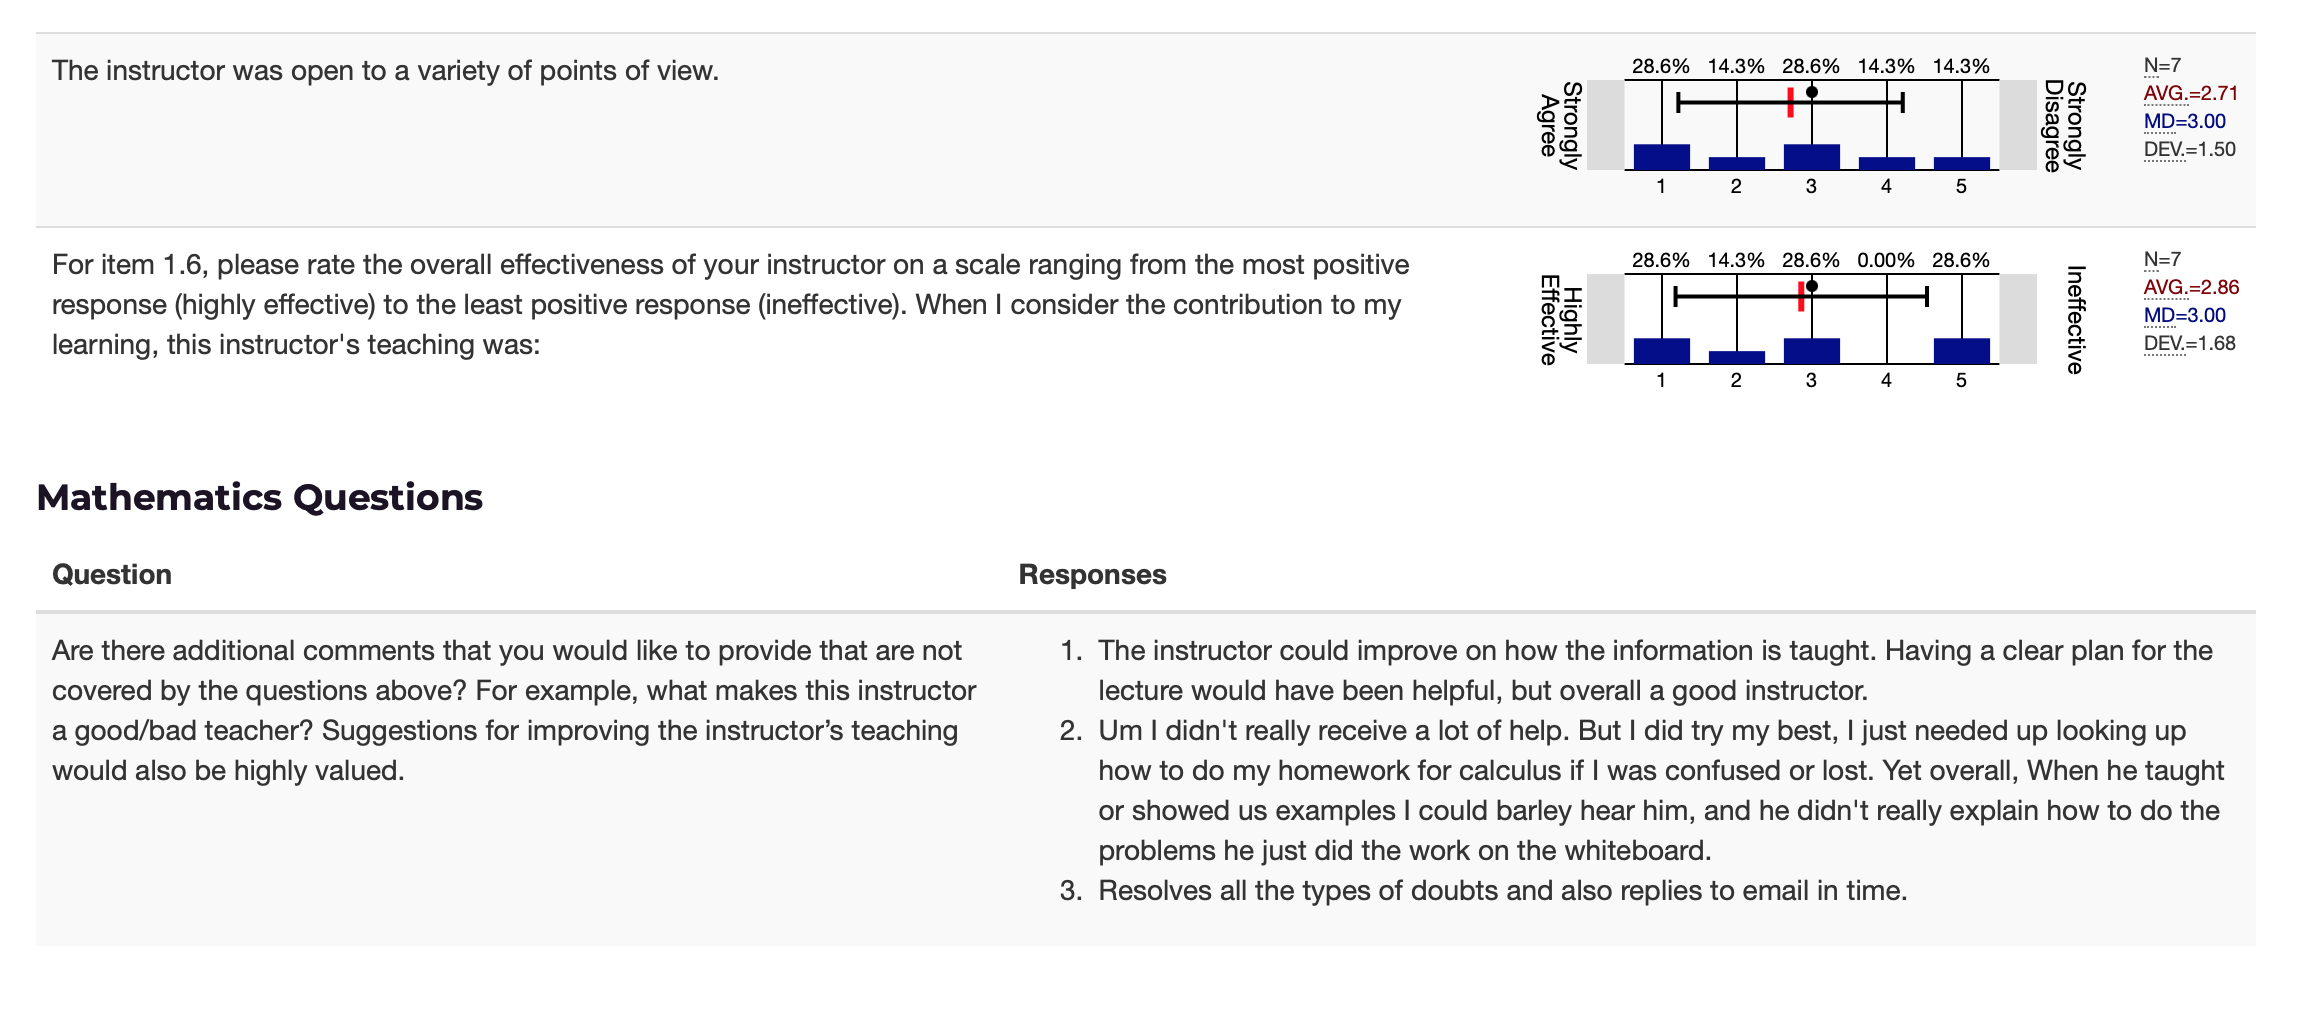Viewport: 2324px width, 1028px height.
Task: Click N=7 beside the points-of-view question
Action: coord(2162,65)
